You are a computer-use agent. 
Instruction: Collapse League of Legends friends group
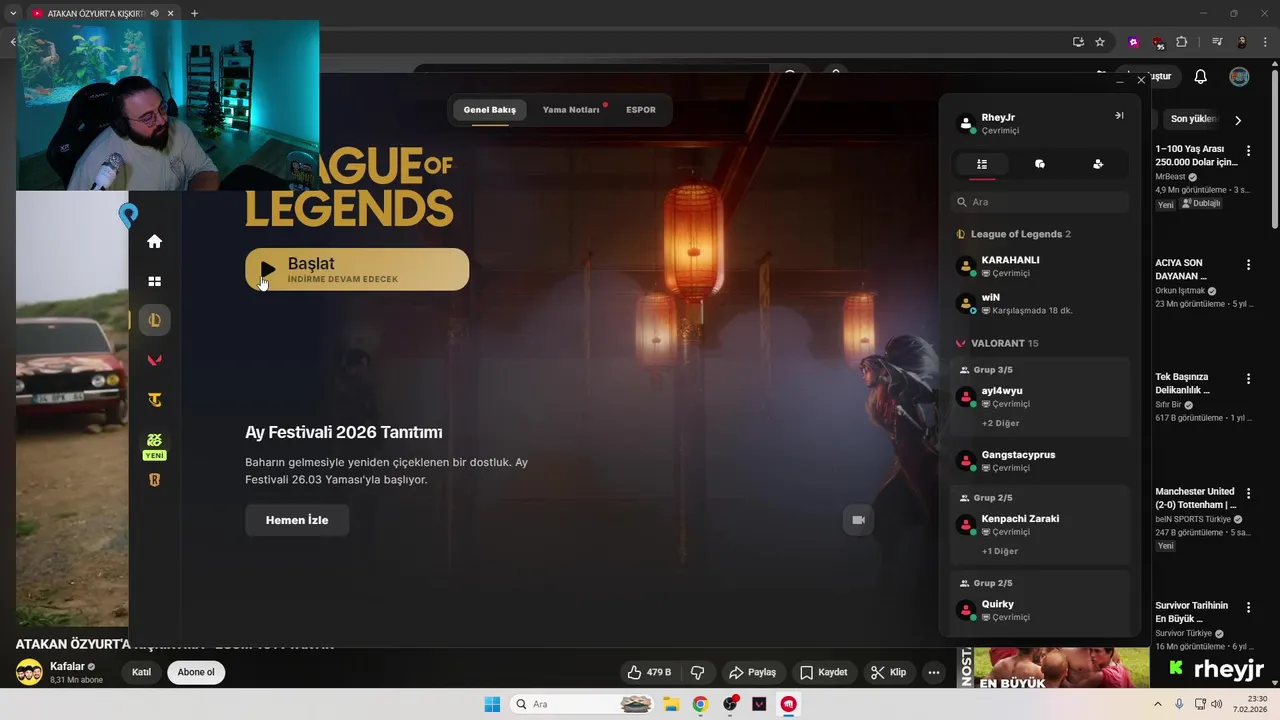tap(1014, 234)
